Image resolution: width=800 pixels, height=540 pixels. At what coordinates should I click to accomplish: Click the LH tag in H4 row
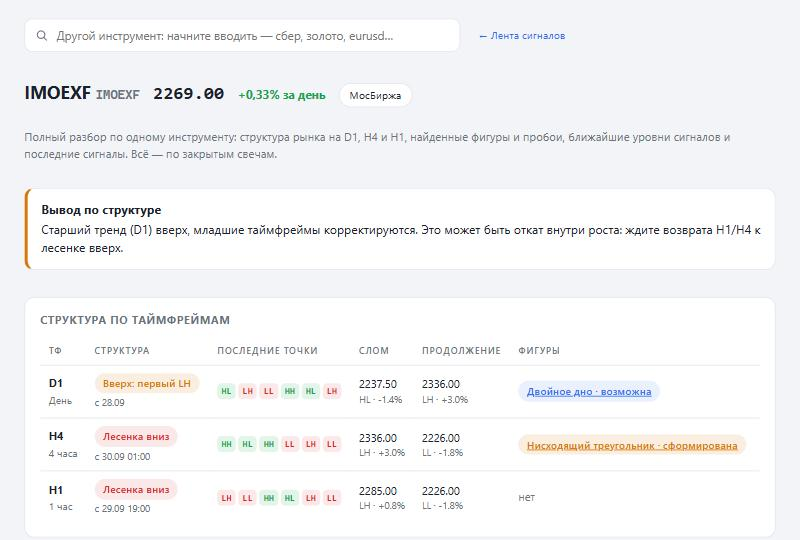[x=311, y=444]
